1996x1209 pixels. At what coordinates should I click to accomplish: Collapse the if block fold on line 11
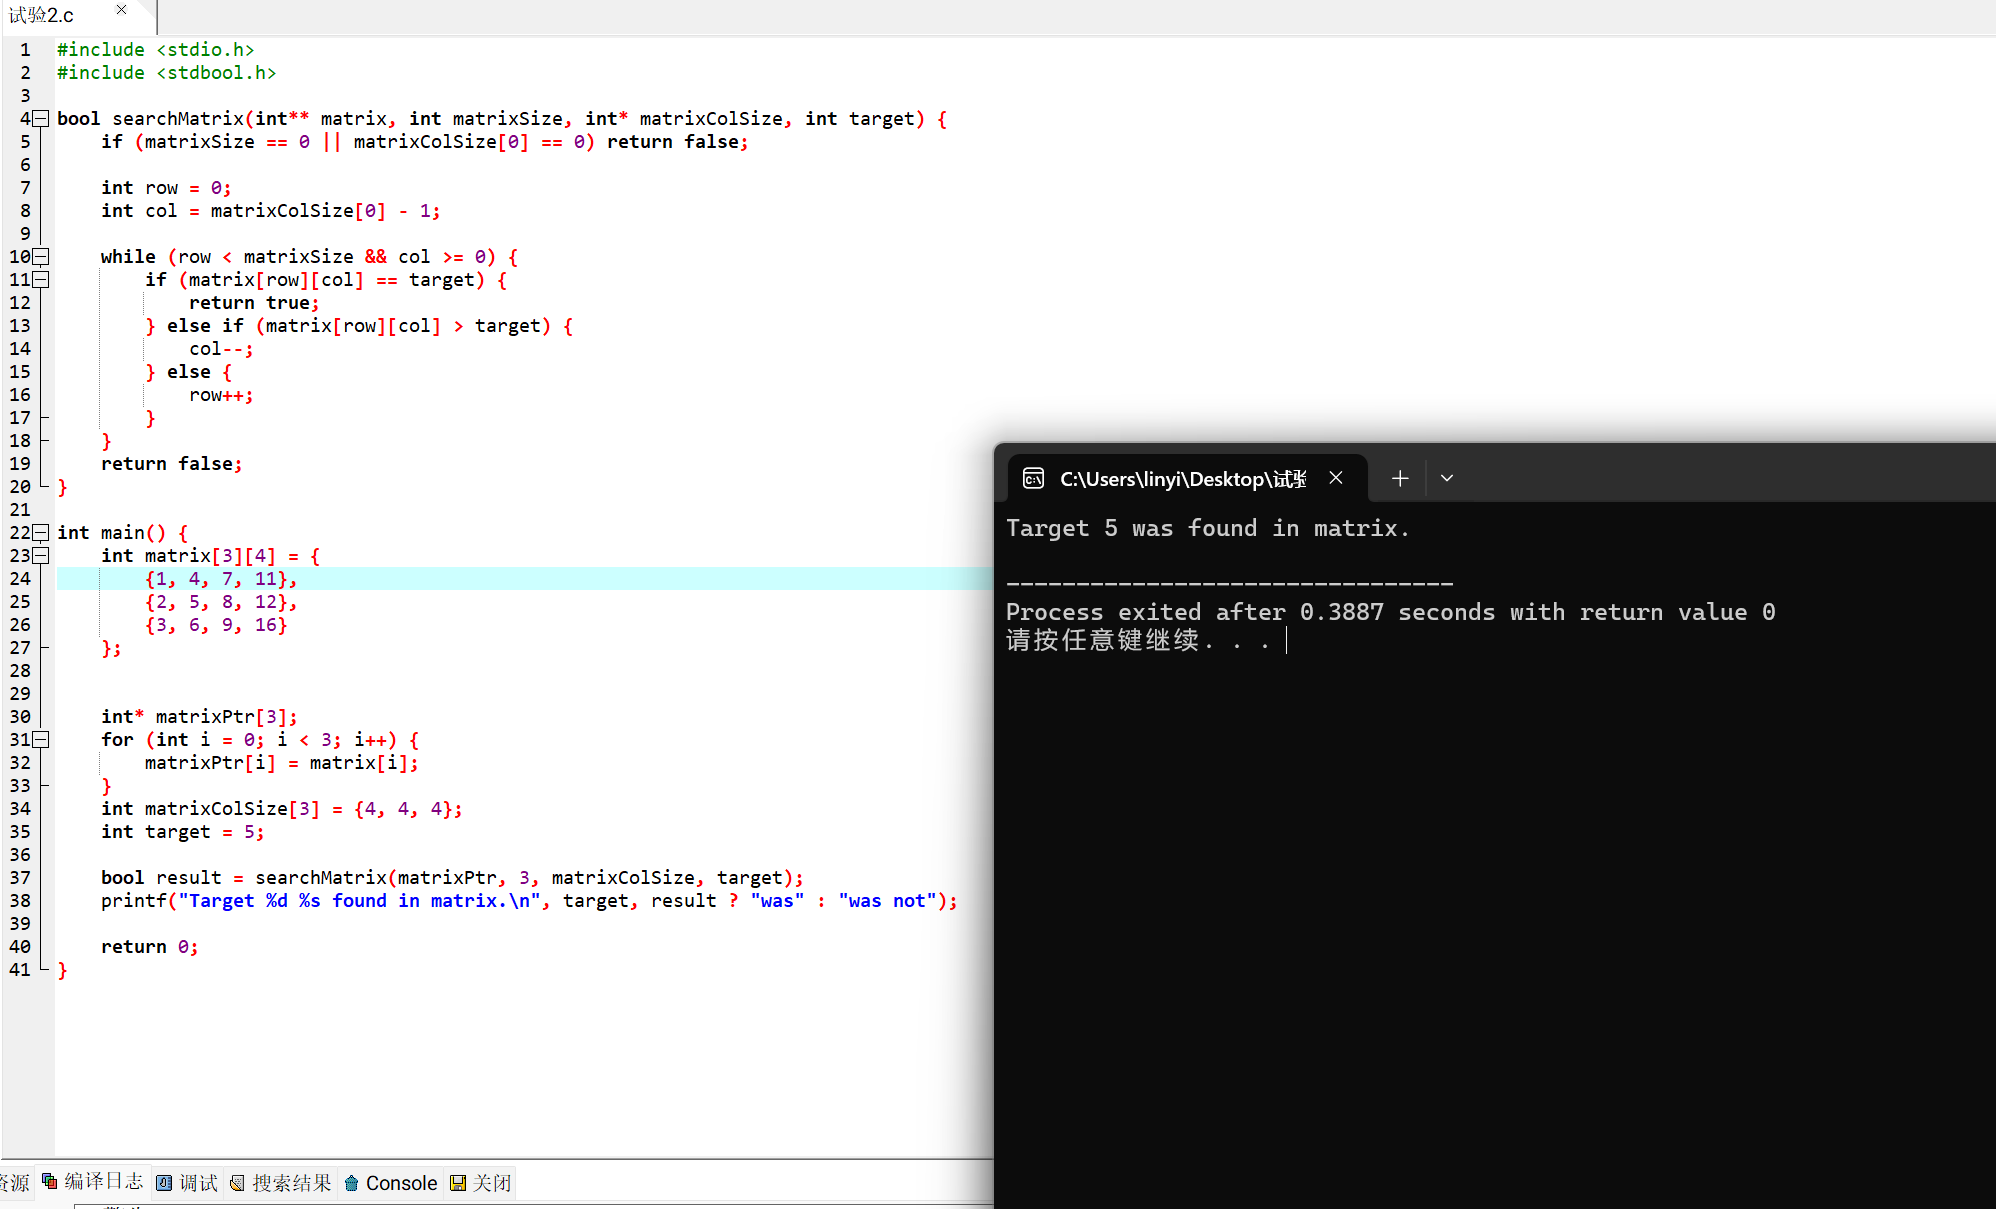pos(41,280)
